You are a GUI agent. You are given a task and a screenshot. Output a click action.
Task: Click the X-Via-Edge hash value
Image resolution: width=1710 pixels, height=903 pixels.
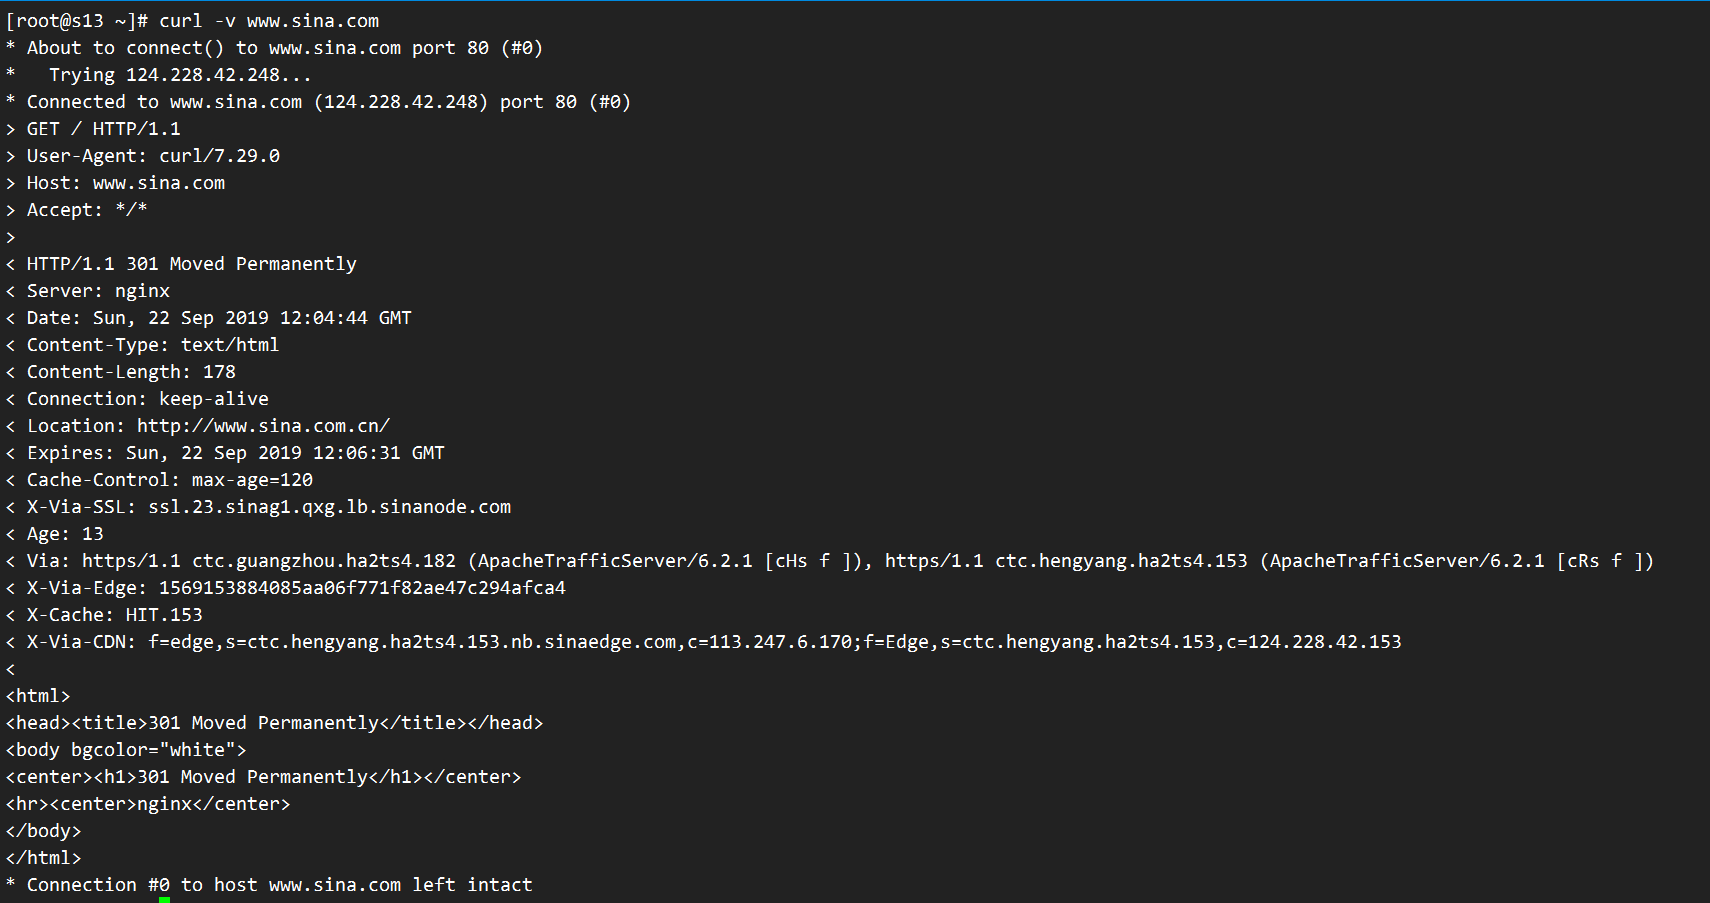[x=362, y=588]
